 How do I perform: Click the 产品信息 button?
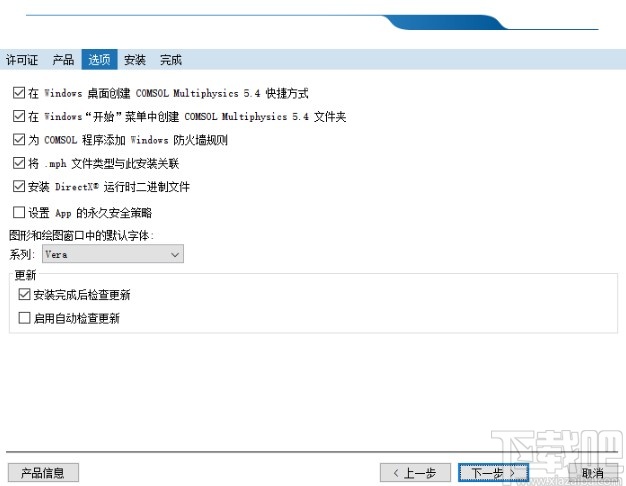pos(43,473)
